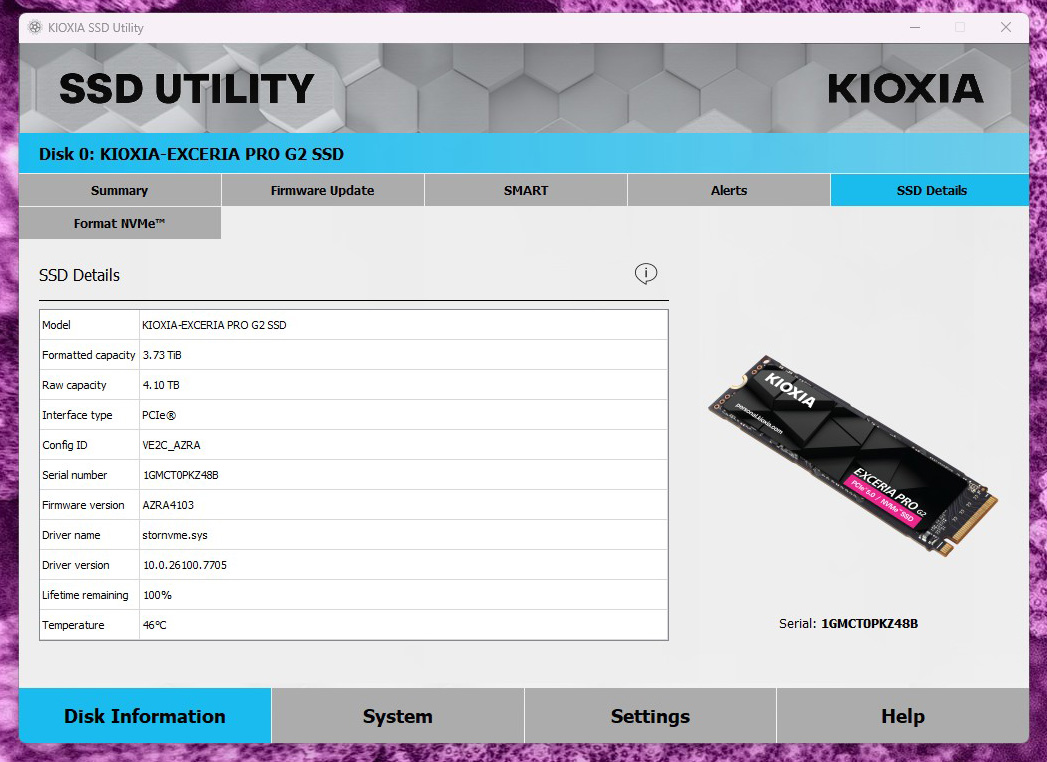Switch to the Firmware Update tab
This screenshot has width=1047, height=762.
323,190
